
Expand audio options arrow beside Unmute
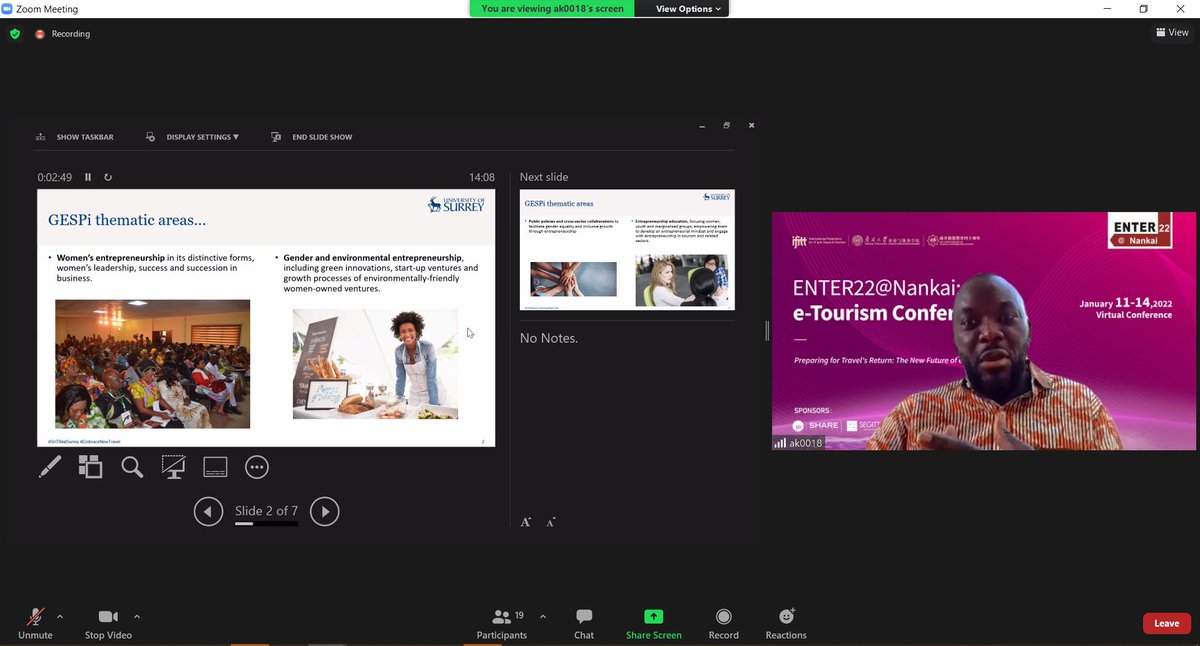[x=59, y=616]
